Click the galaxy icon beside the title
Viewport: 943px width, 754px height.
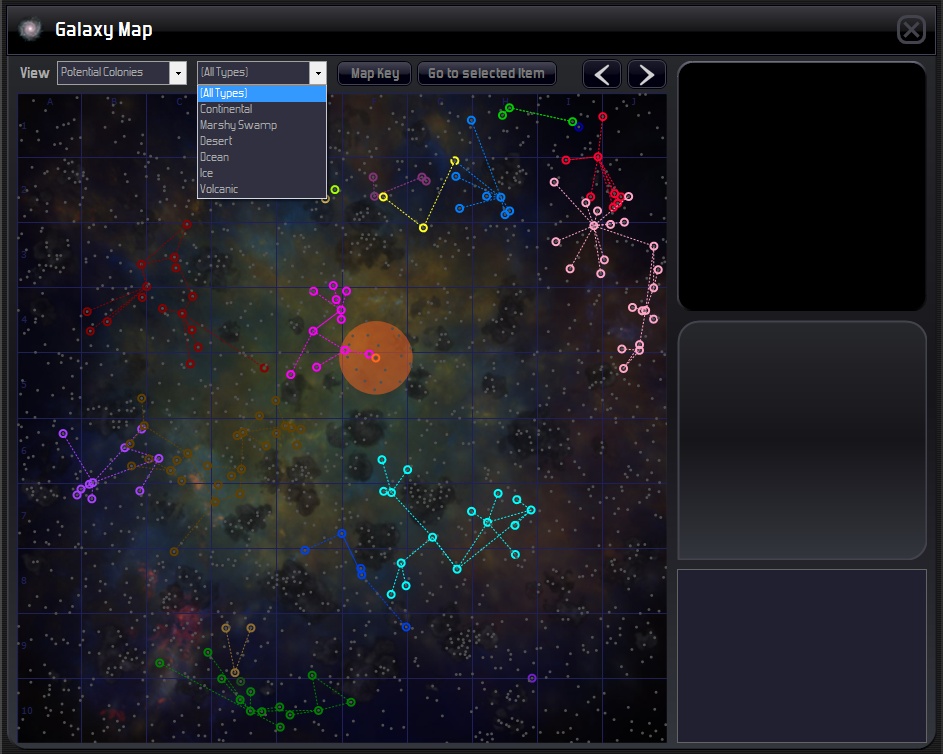[x=30, y=29]
